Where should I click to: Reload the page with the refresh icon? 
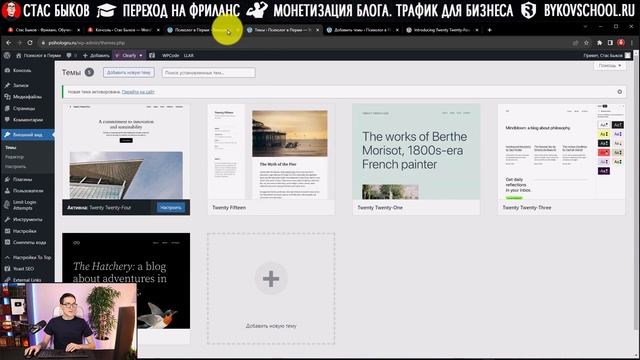pyautogui.click(x=30, y=42)
